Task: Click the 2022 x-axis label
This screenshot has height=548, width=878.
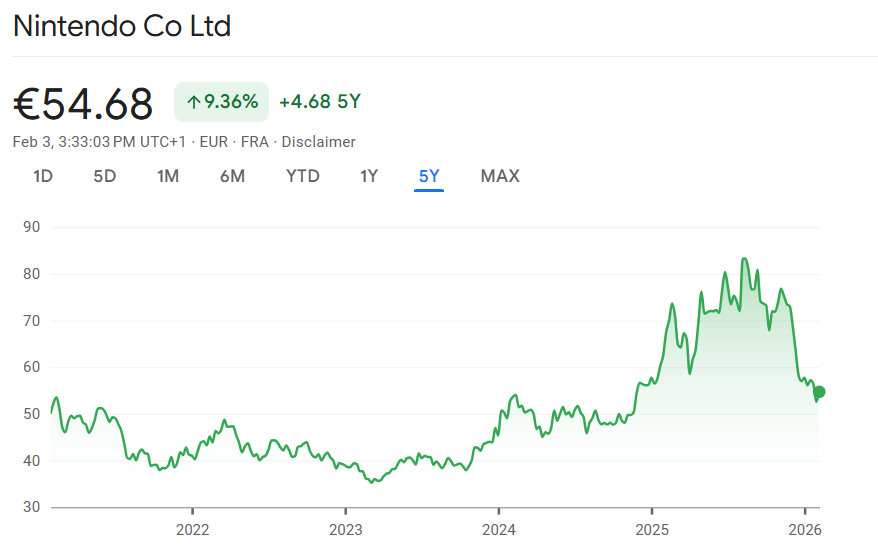Action: (192, 529)
